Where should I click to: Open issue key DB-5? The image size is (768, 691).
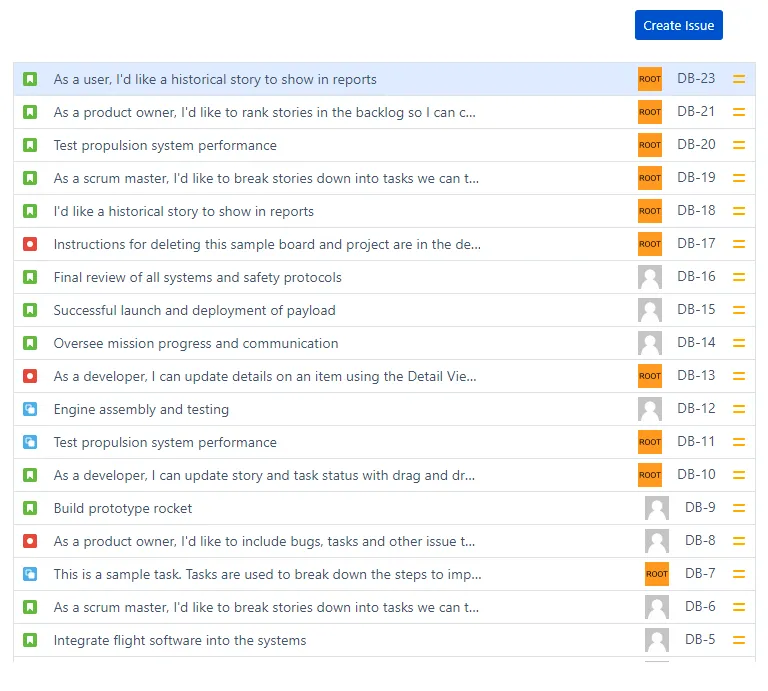pyautogui.click(x=699, y=639)
